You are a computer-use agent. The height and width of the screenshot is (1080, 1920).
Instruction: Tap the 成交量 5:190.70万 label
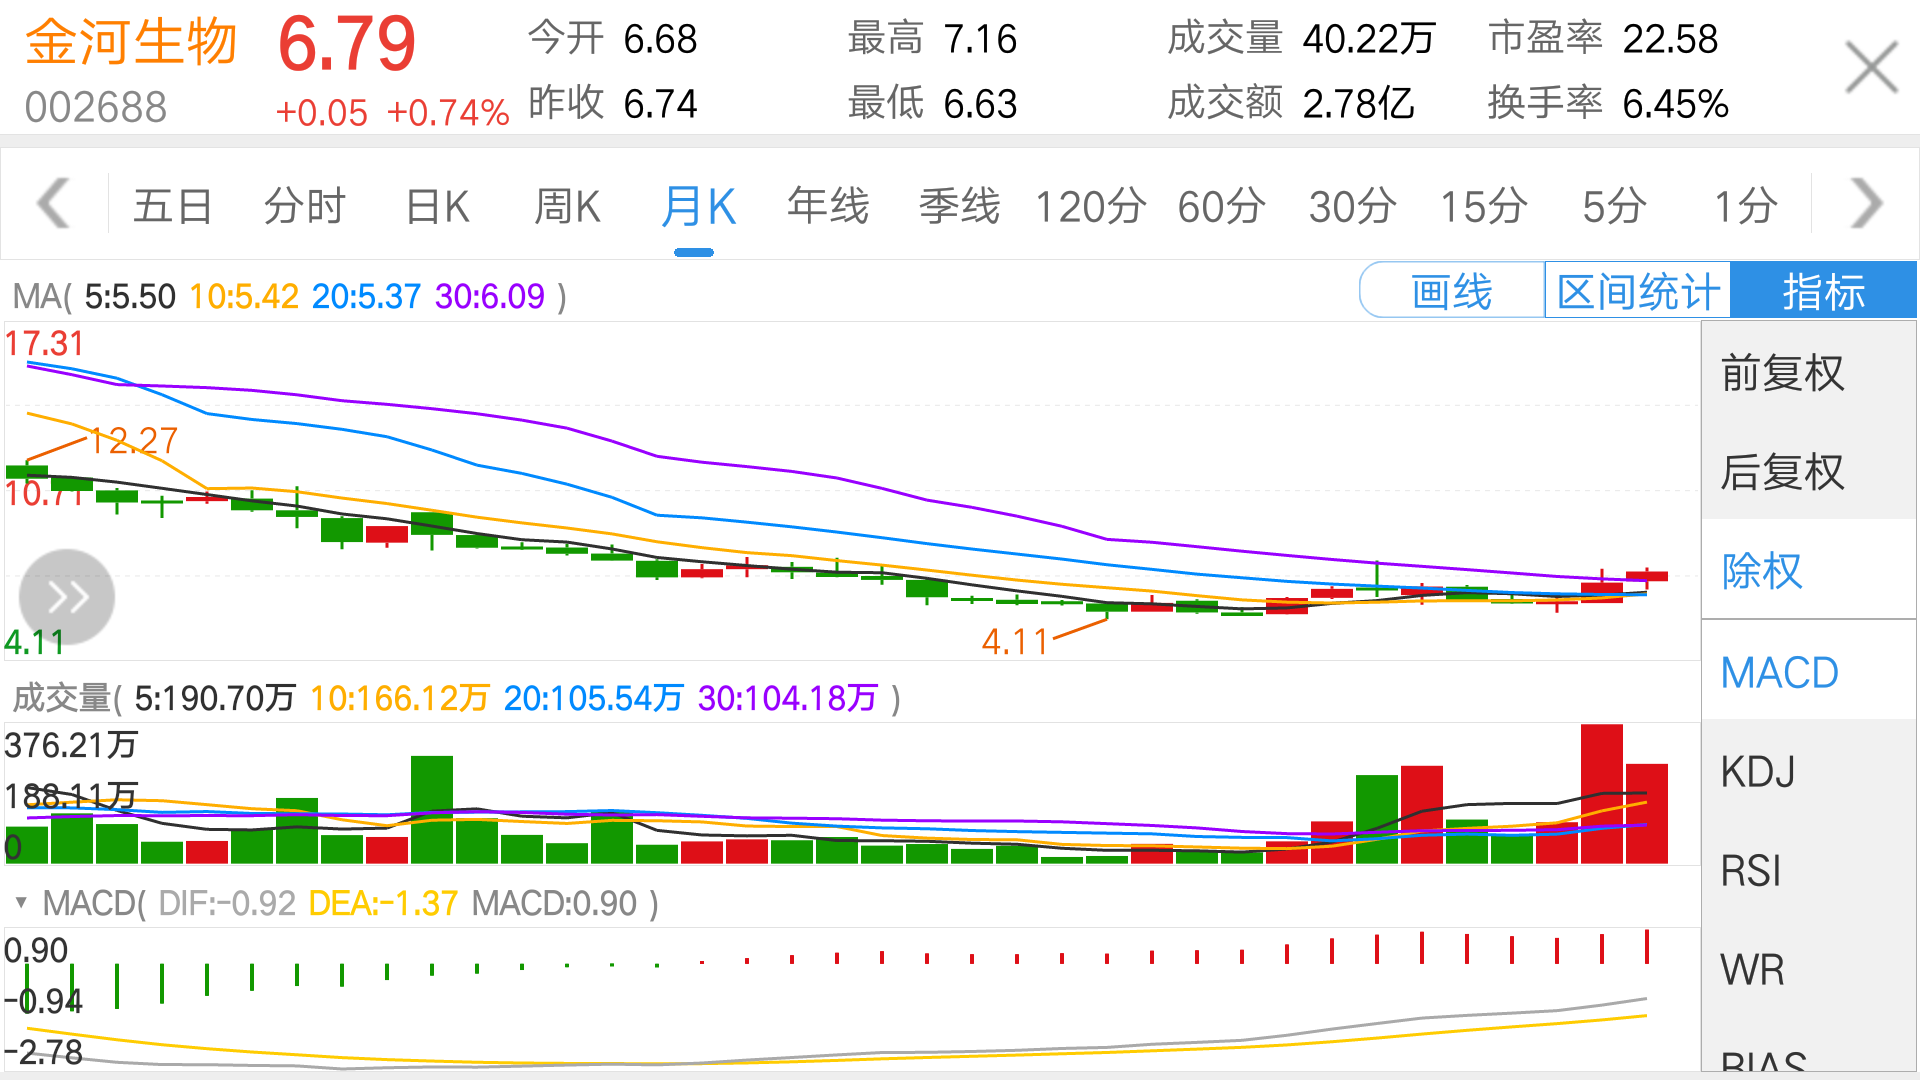pyautogui.click(x=215, y=698)
